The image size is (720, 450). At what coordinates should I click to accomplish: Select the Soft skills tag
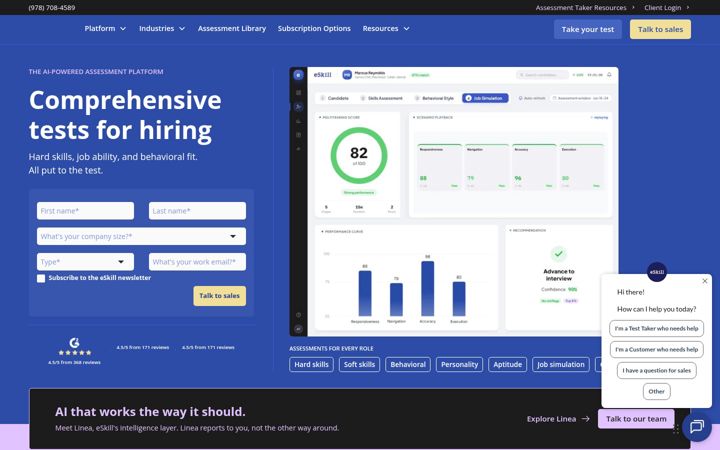click(x=359, y=365)
